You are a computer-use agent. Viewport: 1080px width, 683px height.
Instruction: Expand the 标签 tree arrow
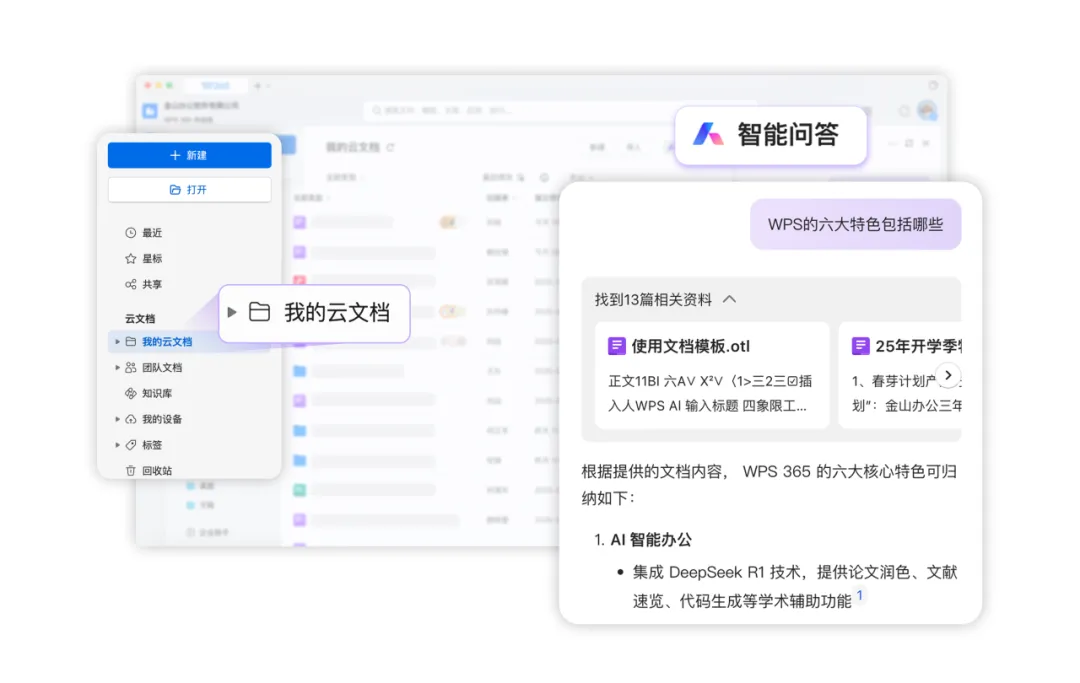pyautogui.click(x=117, y=445)
